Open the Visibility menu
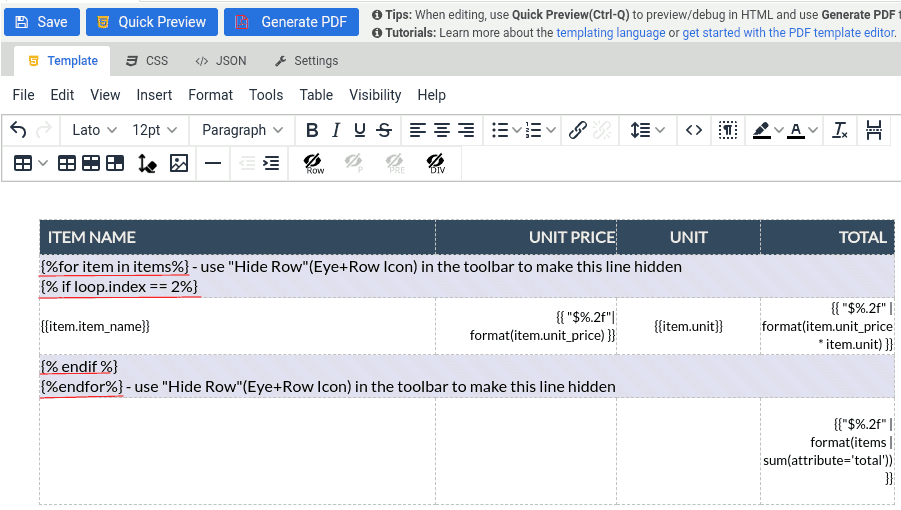 [x=375, y=95]
